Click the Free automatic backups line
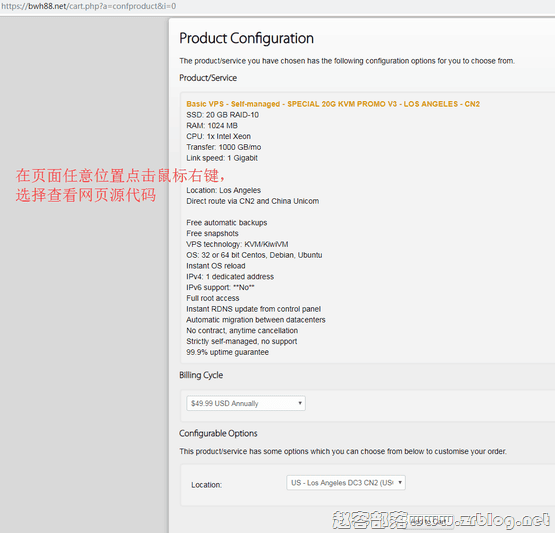The width and height of the screenshot is (555, 533). click(x=227, y=223)
